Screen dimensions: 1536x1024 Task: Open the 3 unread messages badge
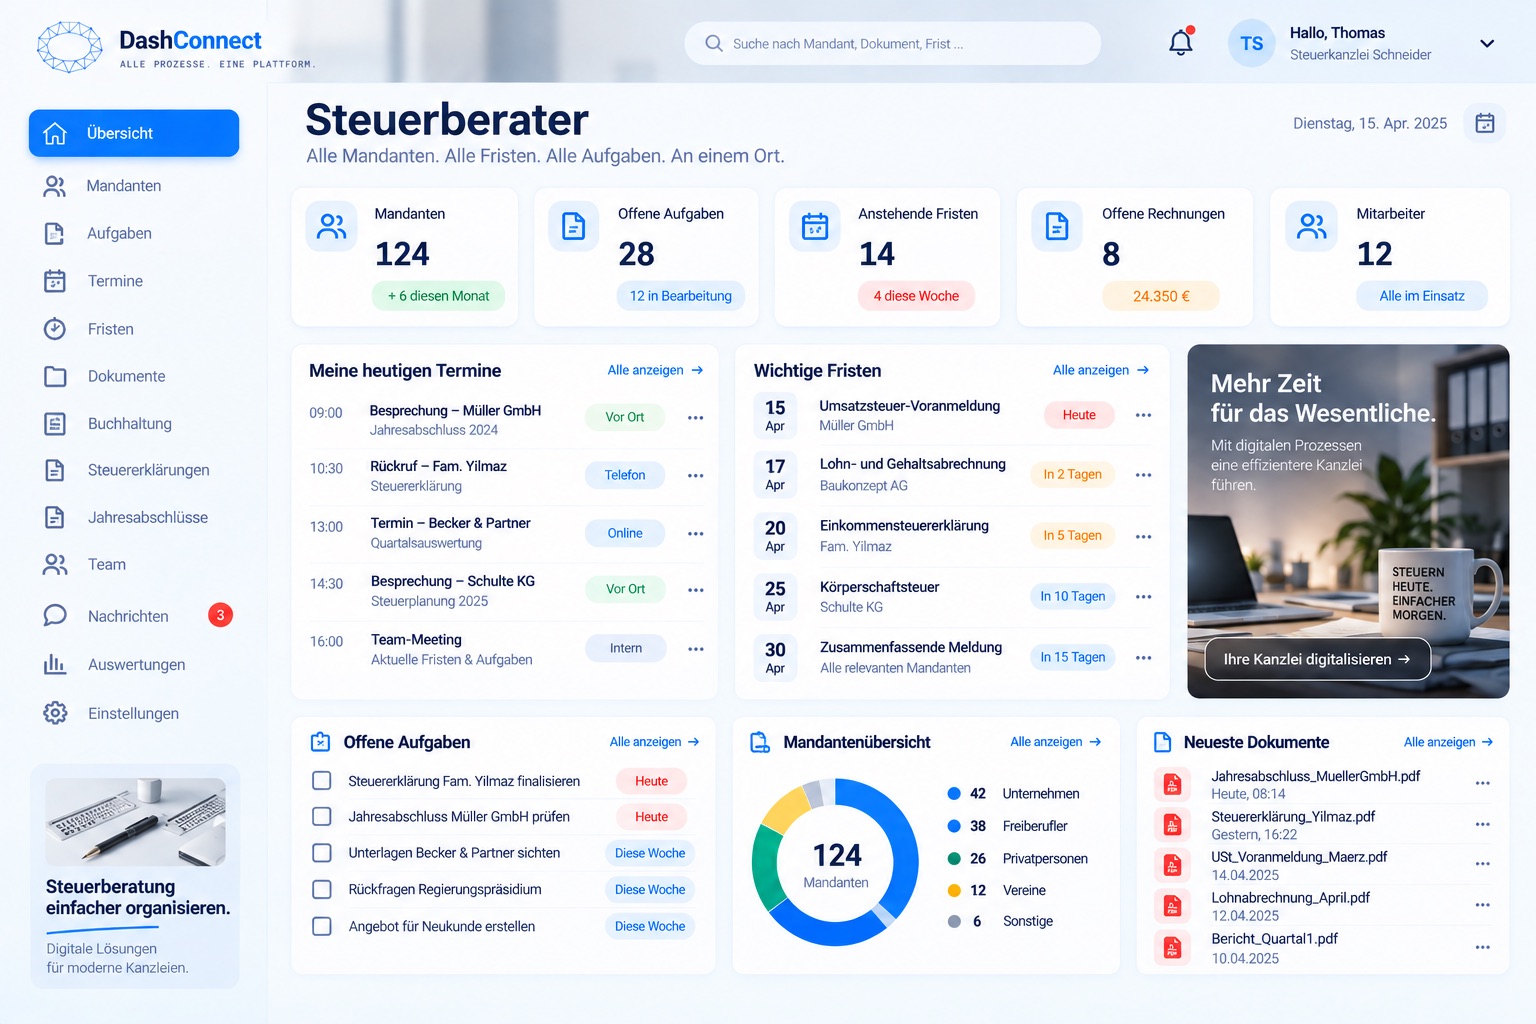coord(220,615)
